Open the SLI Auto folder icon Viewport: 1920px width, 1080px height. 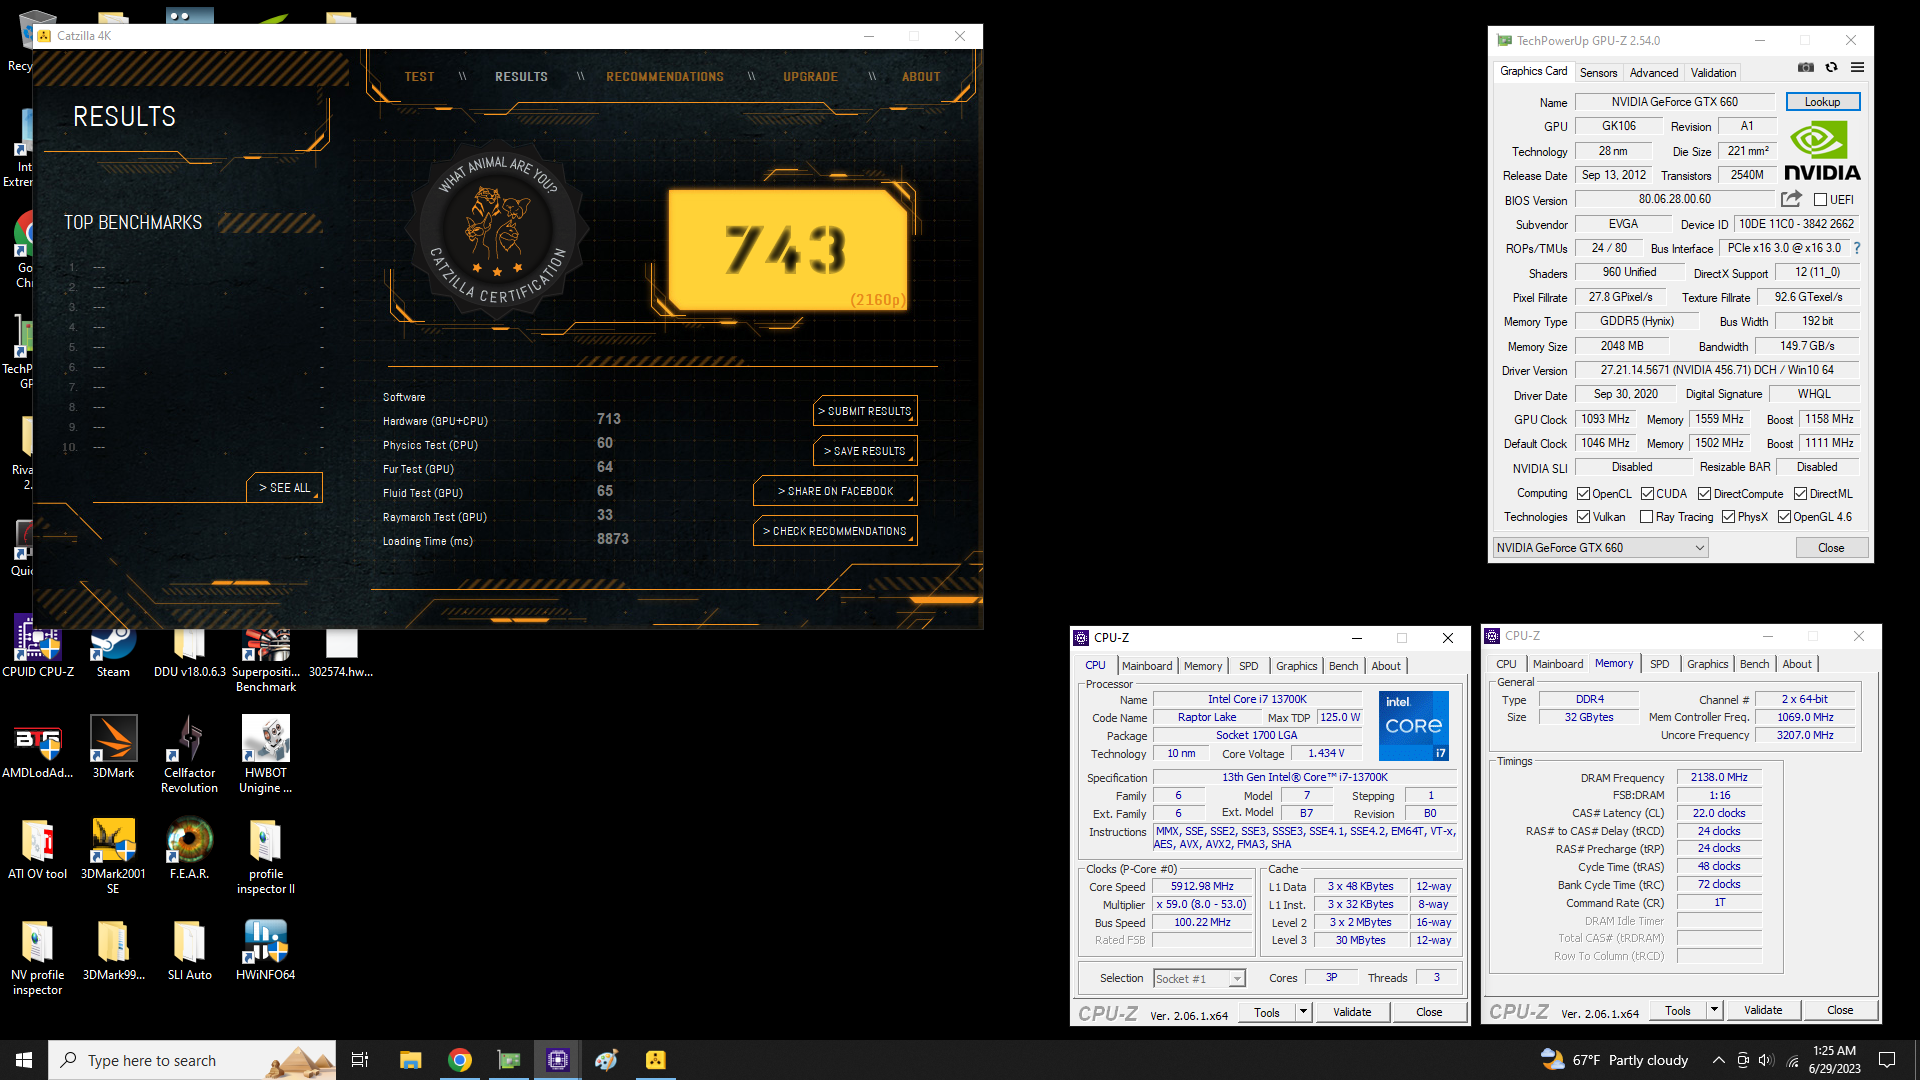click(x=190, y=950)
